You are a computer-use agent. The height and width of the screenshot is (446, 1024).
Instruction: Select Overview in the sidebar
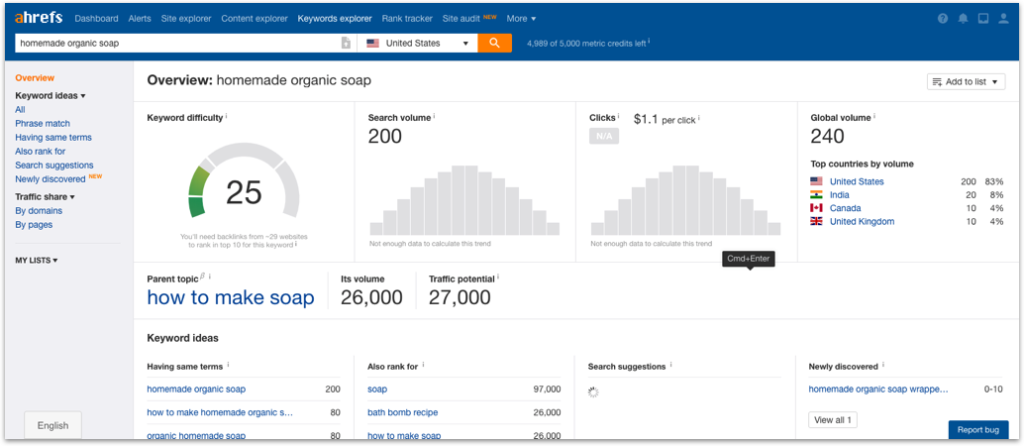(x=35, y=78)
